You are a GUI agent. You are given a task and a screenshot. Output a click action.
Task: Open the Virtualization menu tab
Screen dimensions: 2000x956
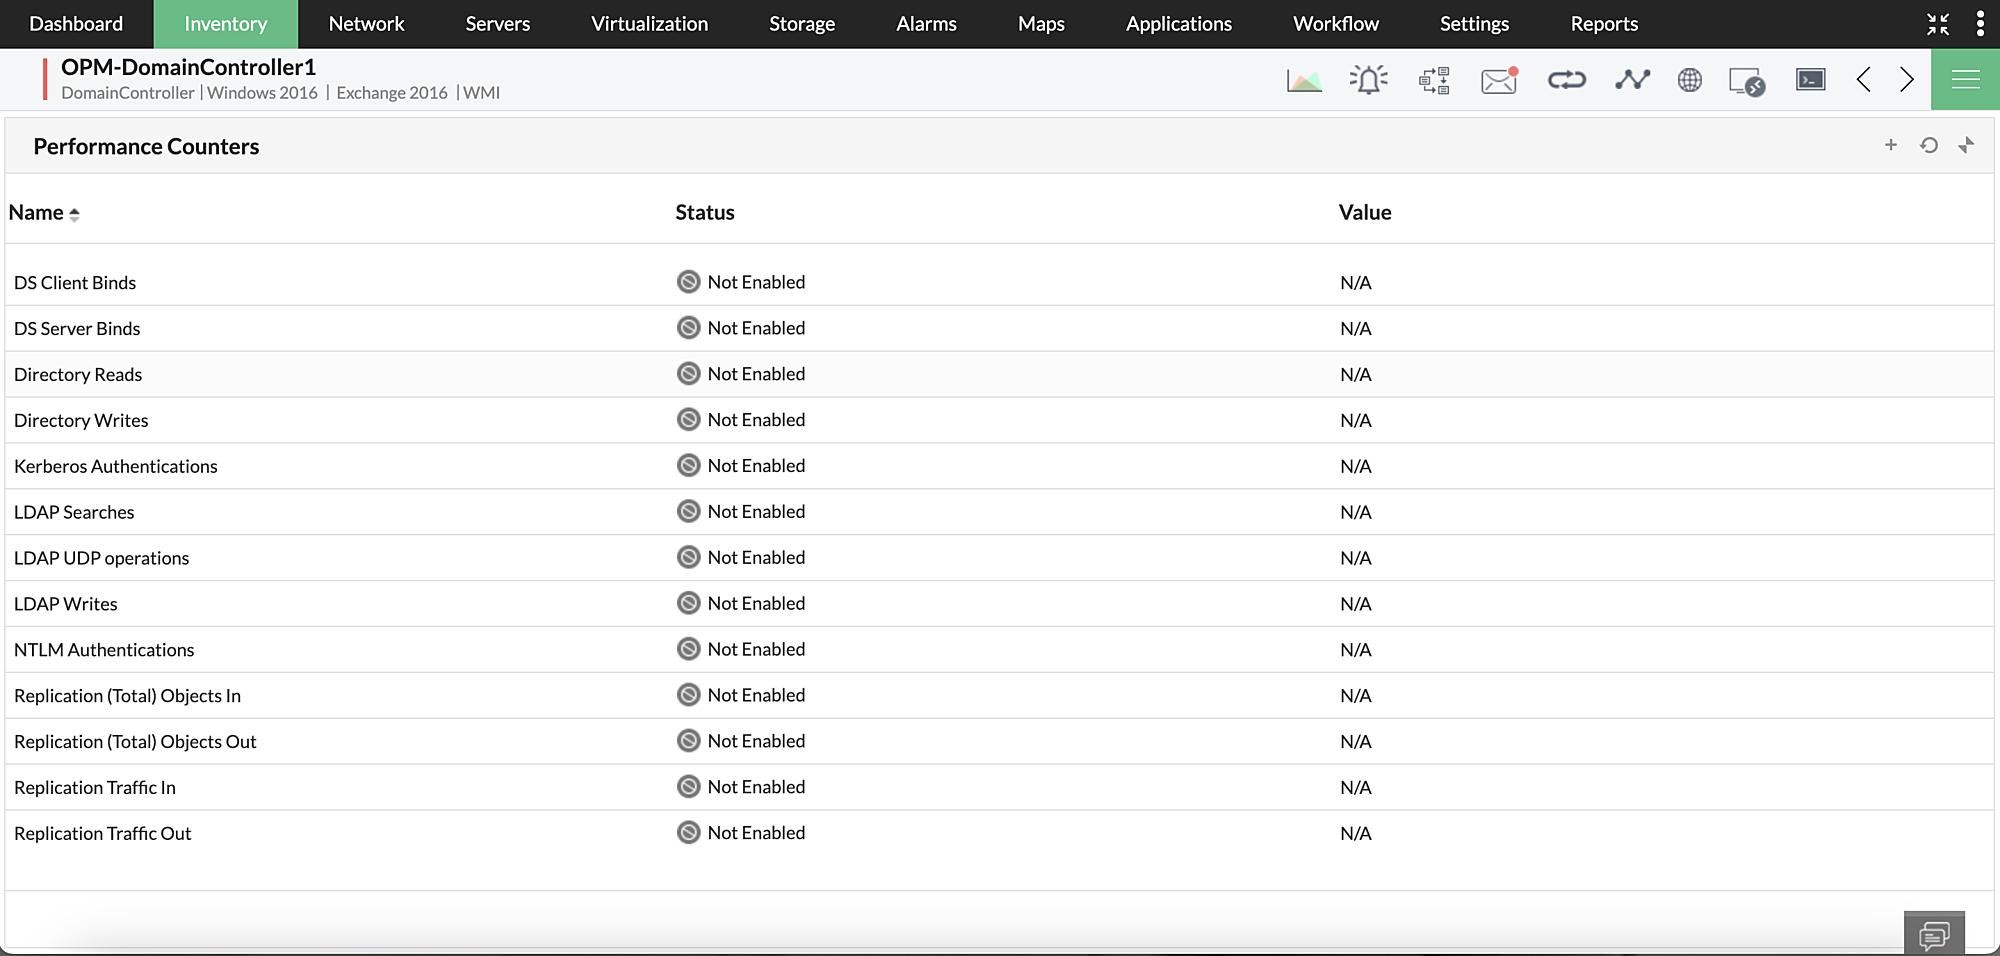pyautogui.click(x=649, y=24)
